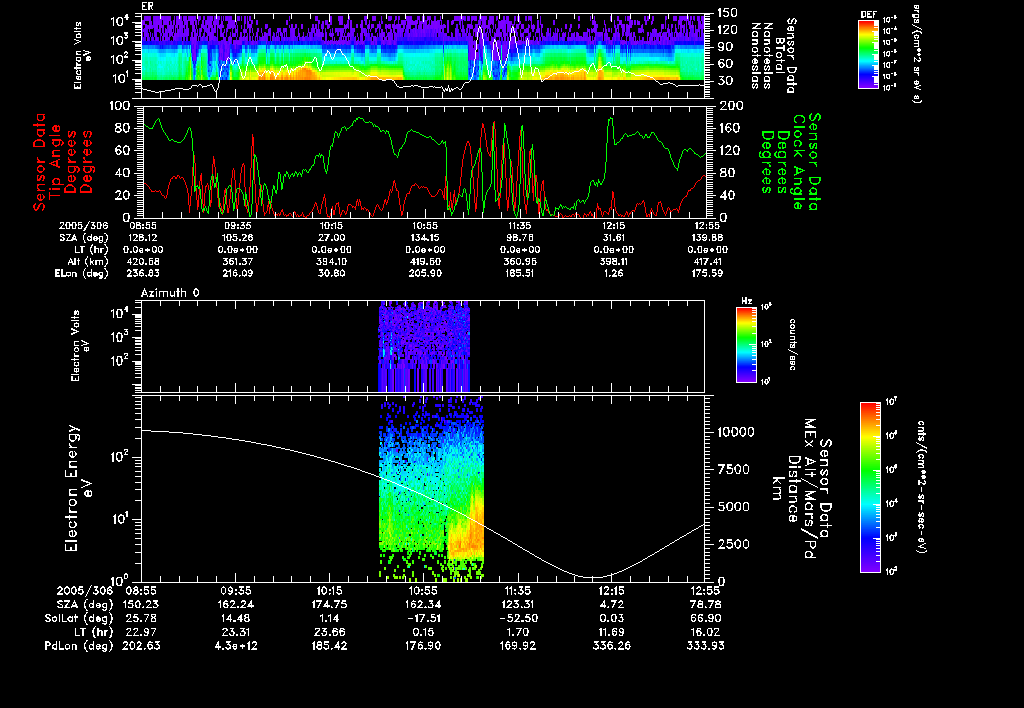Viewport: 1024px width, 708px height.
Task: Click the lower SZA value 123.31
Action: tap(517, 604)
